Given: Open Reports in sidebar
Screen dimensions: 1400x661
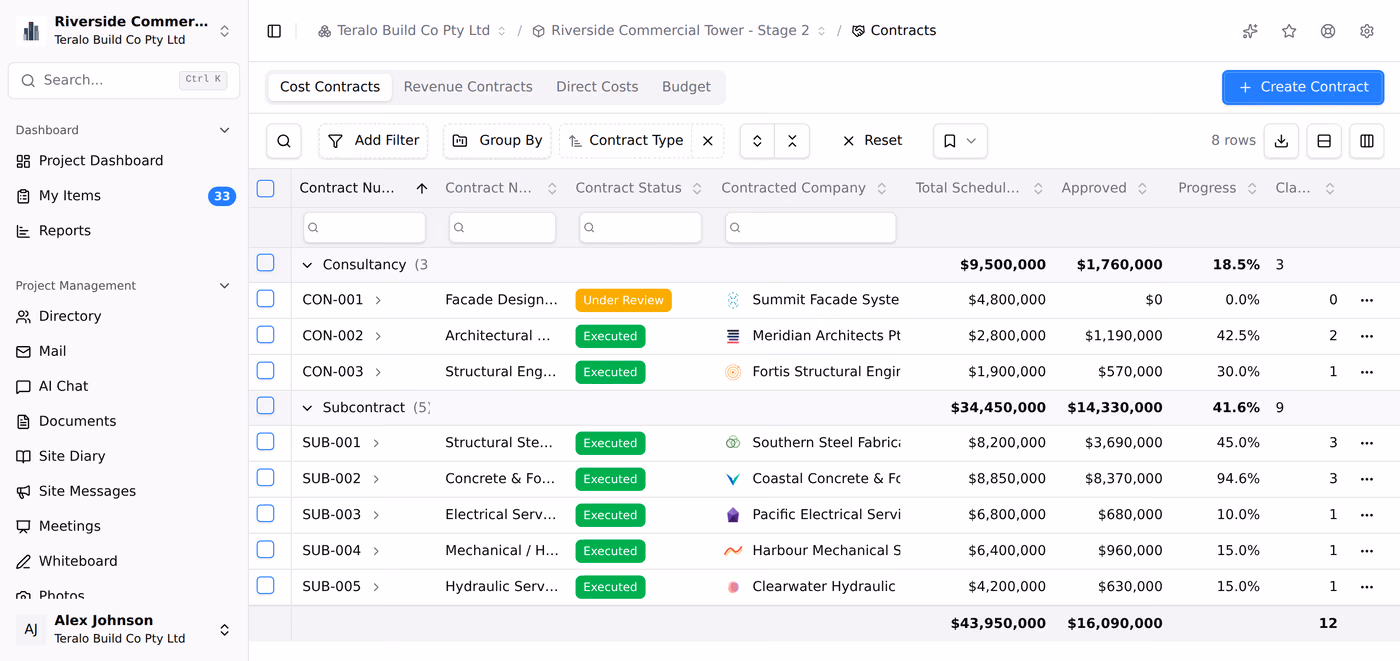Looking at the screenshot, I should pos(124,231).
